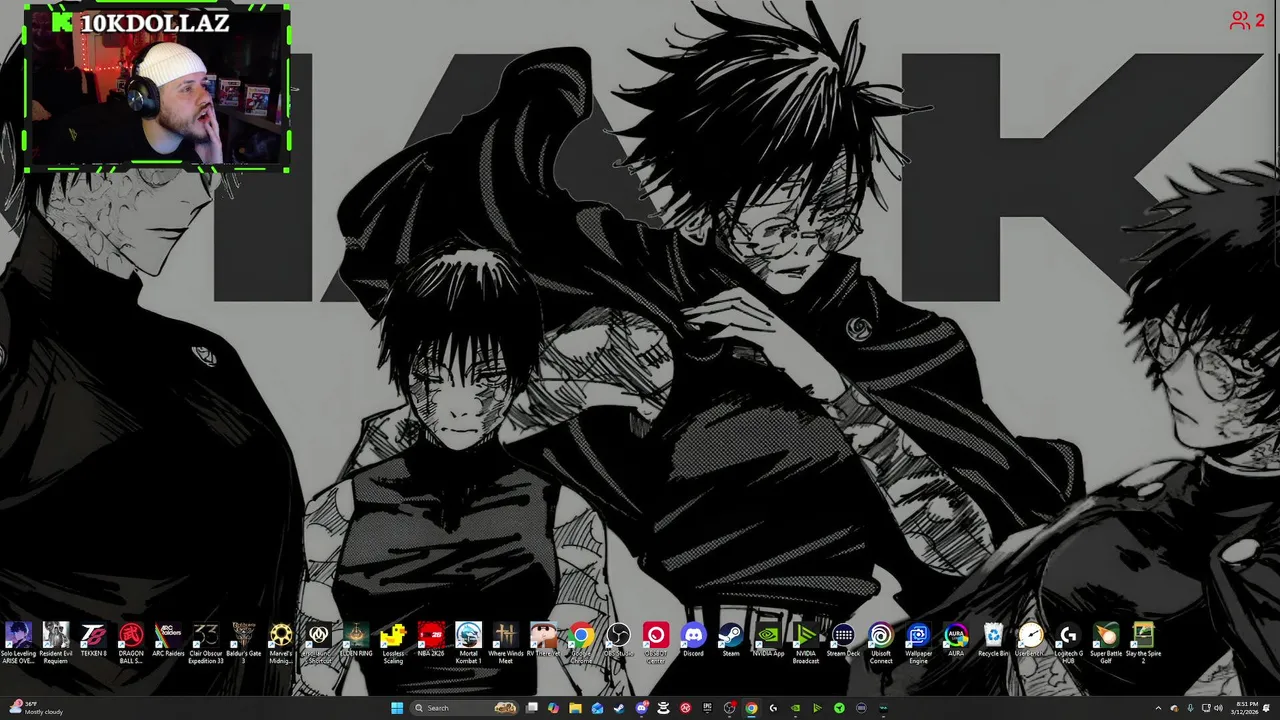Select Logitech G HUB desktop icon

1068,643
